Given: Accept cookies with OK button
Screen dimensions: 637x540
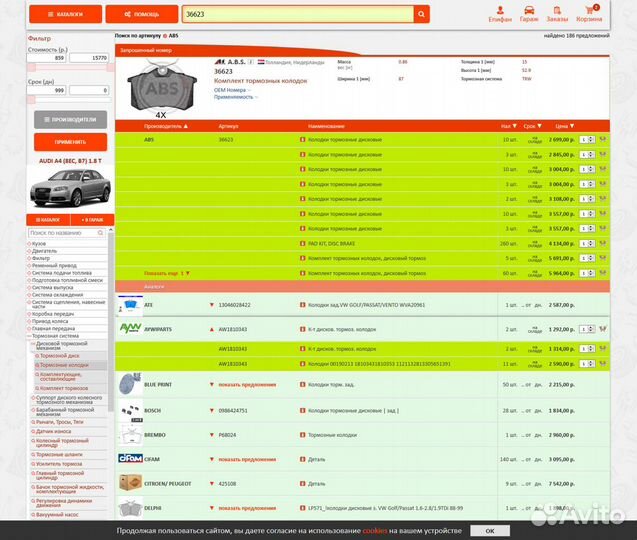Looking at the screenshot, I should (490, 531).
